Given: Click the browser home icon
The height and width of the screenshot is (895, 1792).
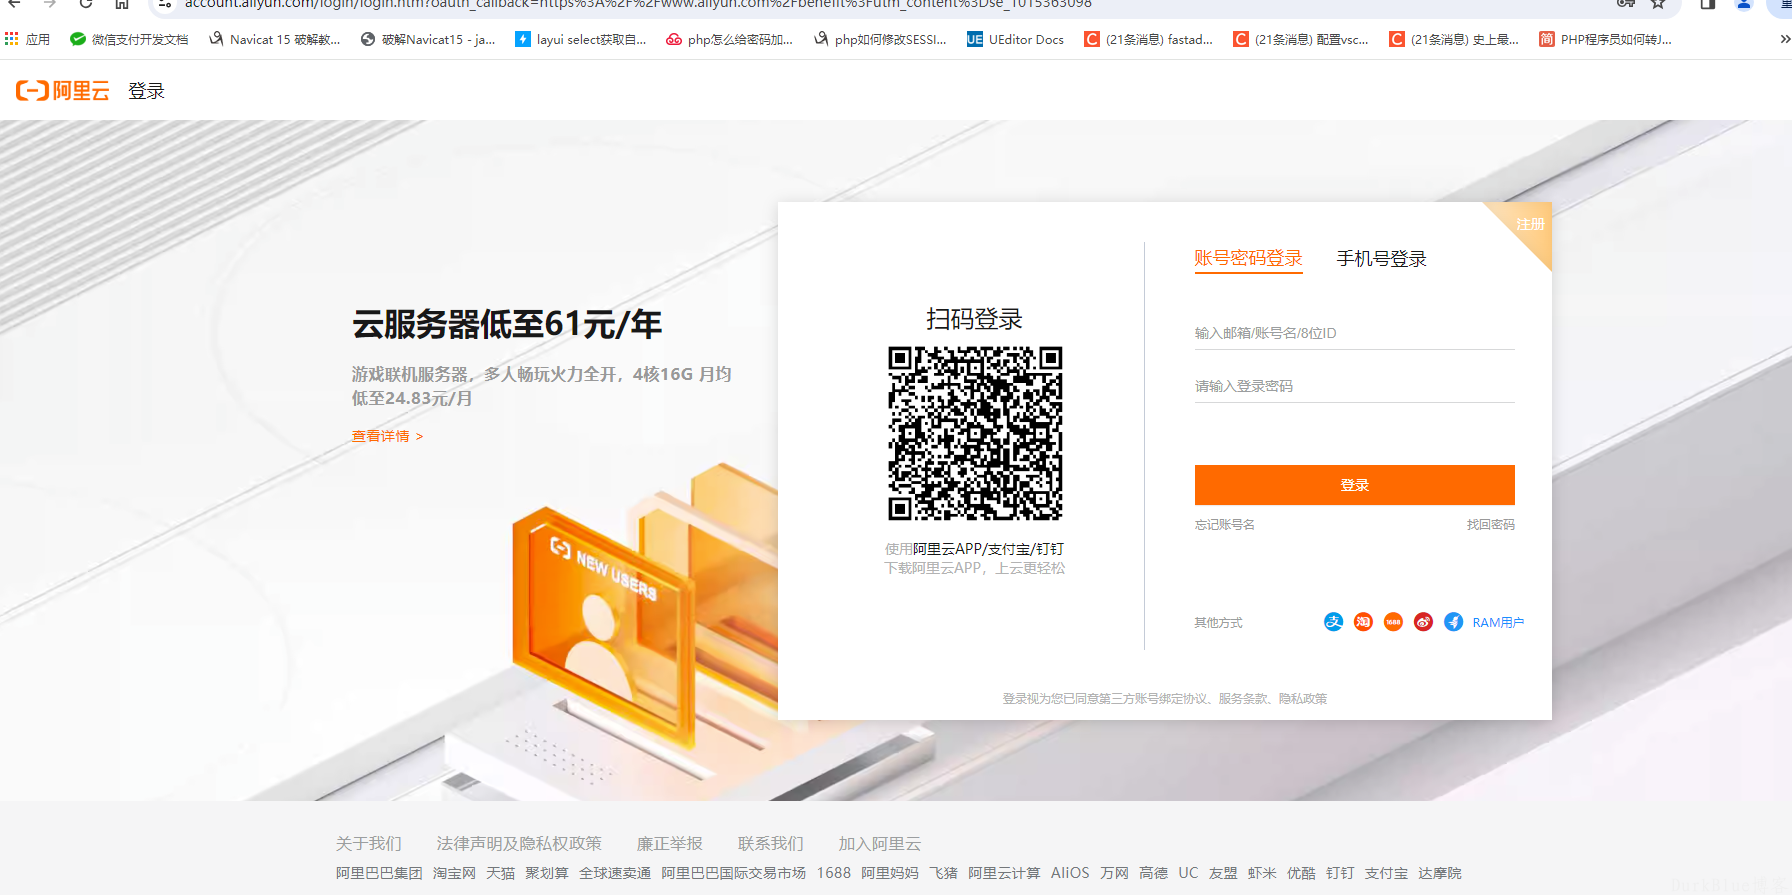Looking at the screenshot, I should pyautogui.click(x=122, y=4).
